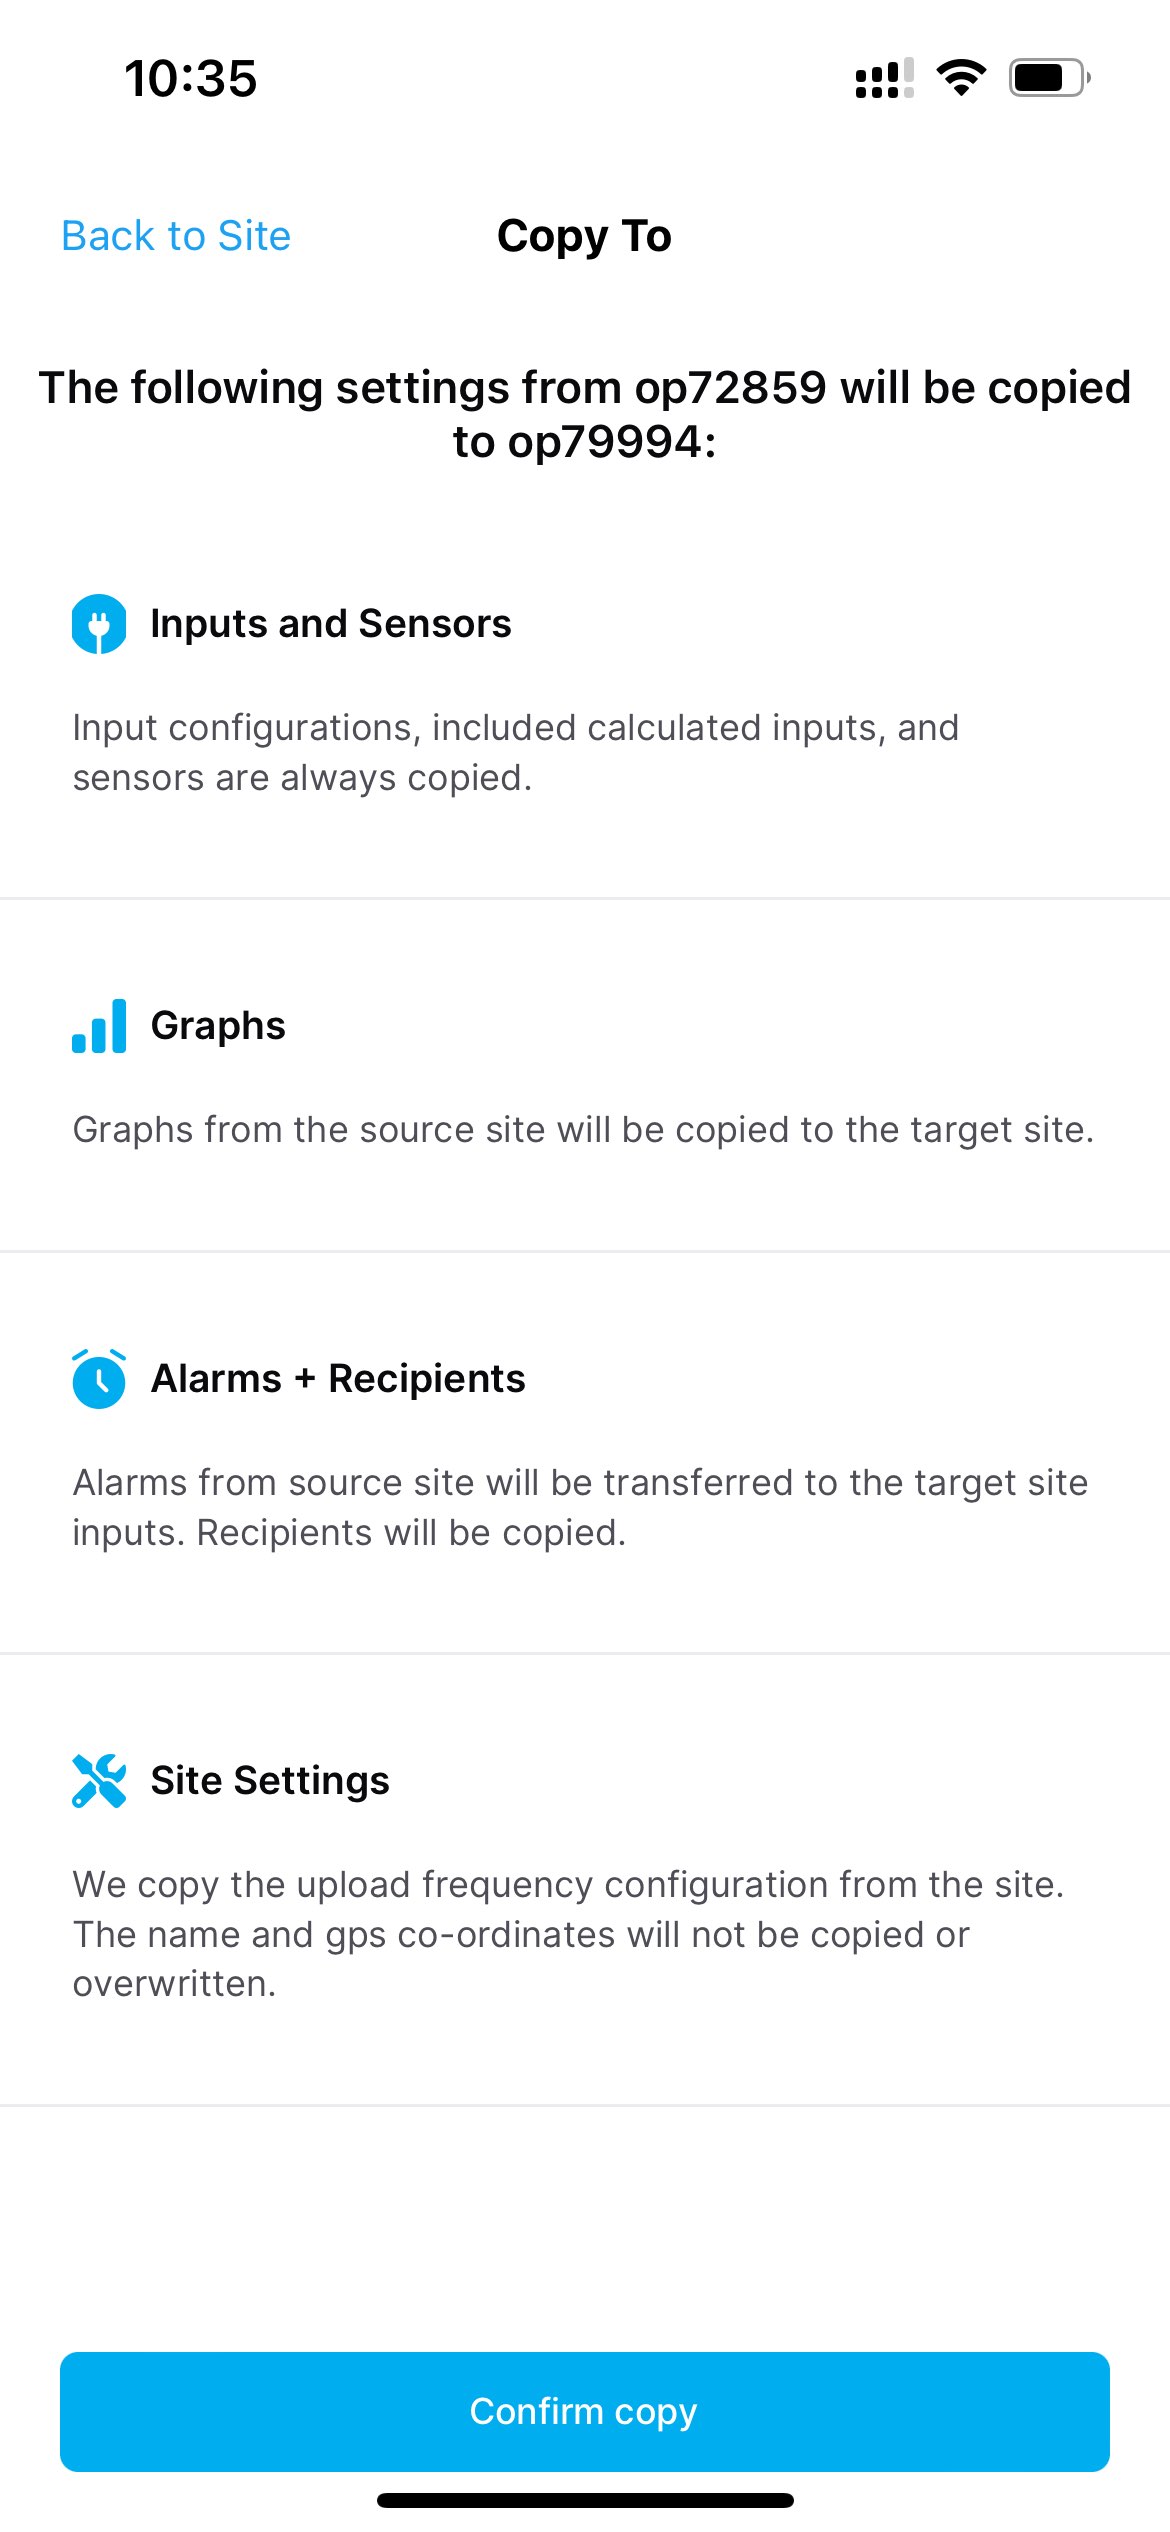Select the Inputs and Sensors heading

click(331, 624)
